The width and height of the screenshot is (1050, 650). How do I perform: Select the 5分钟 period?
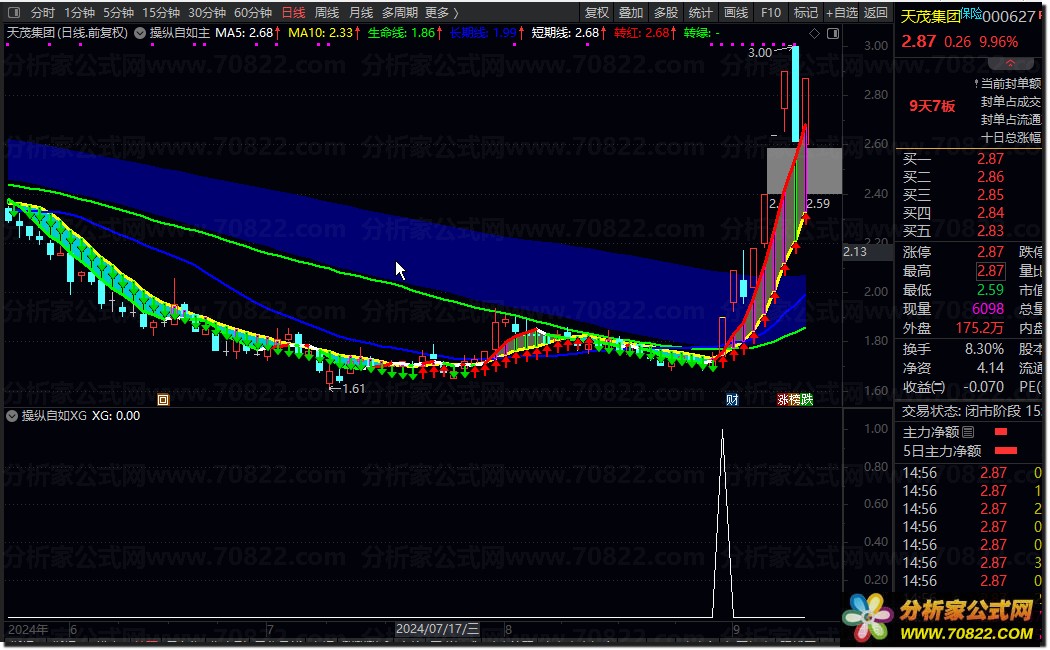(119, 12)
